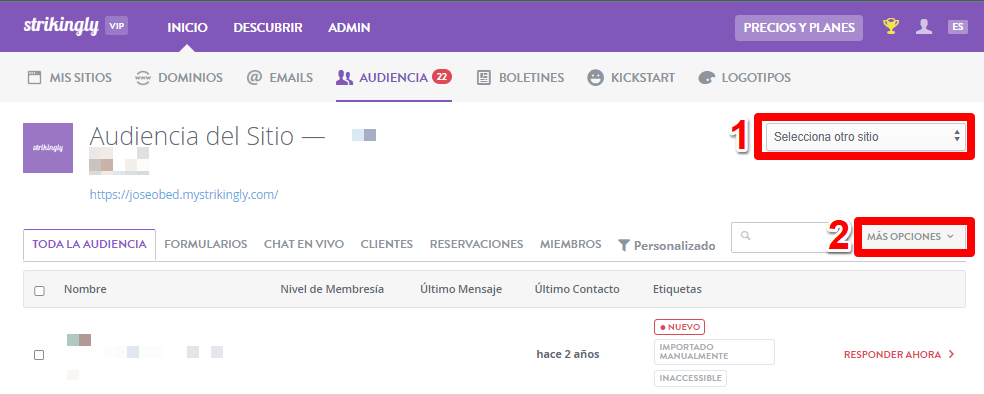Open the BOLETINES section

click(x=520, y=78)
